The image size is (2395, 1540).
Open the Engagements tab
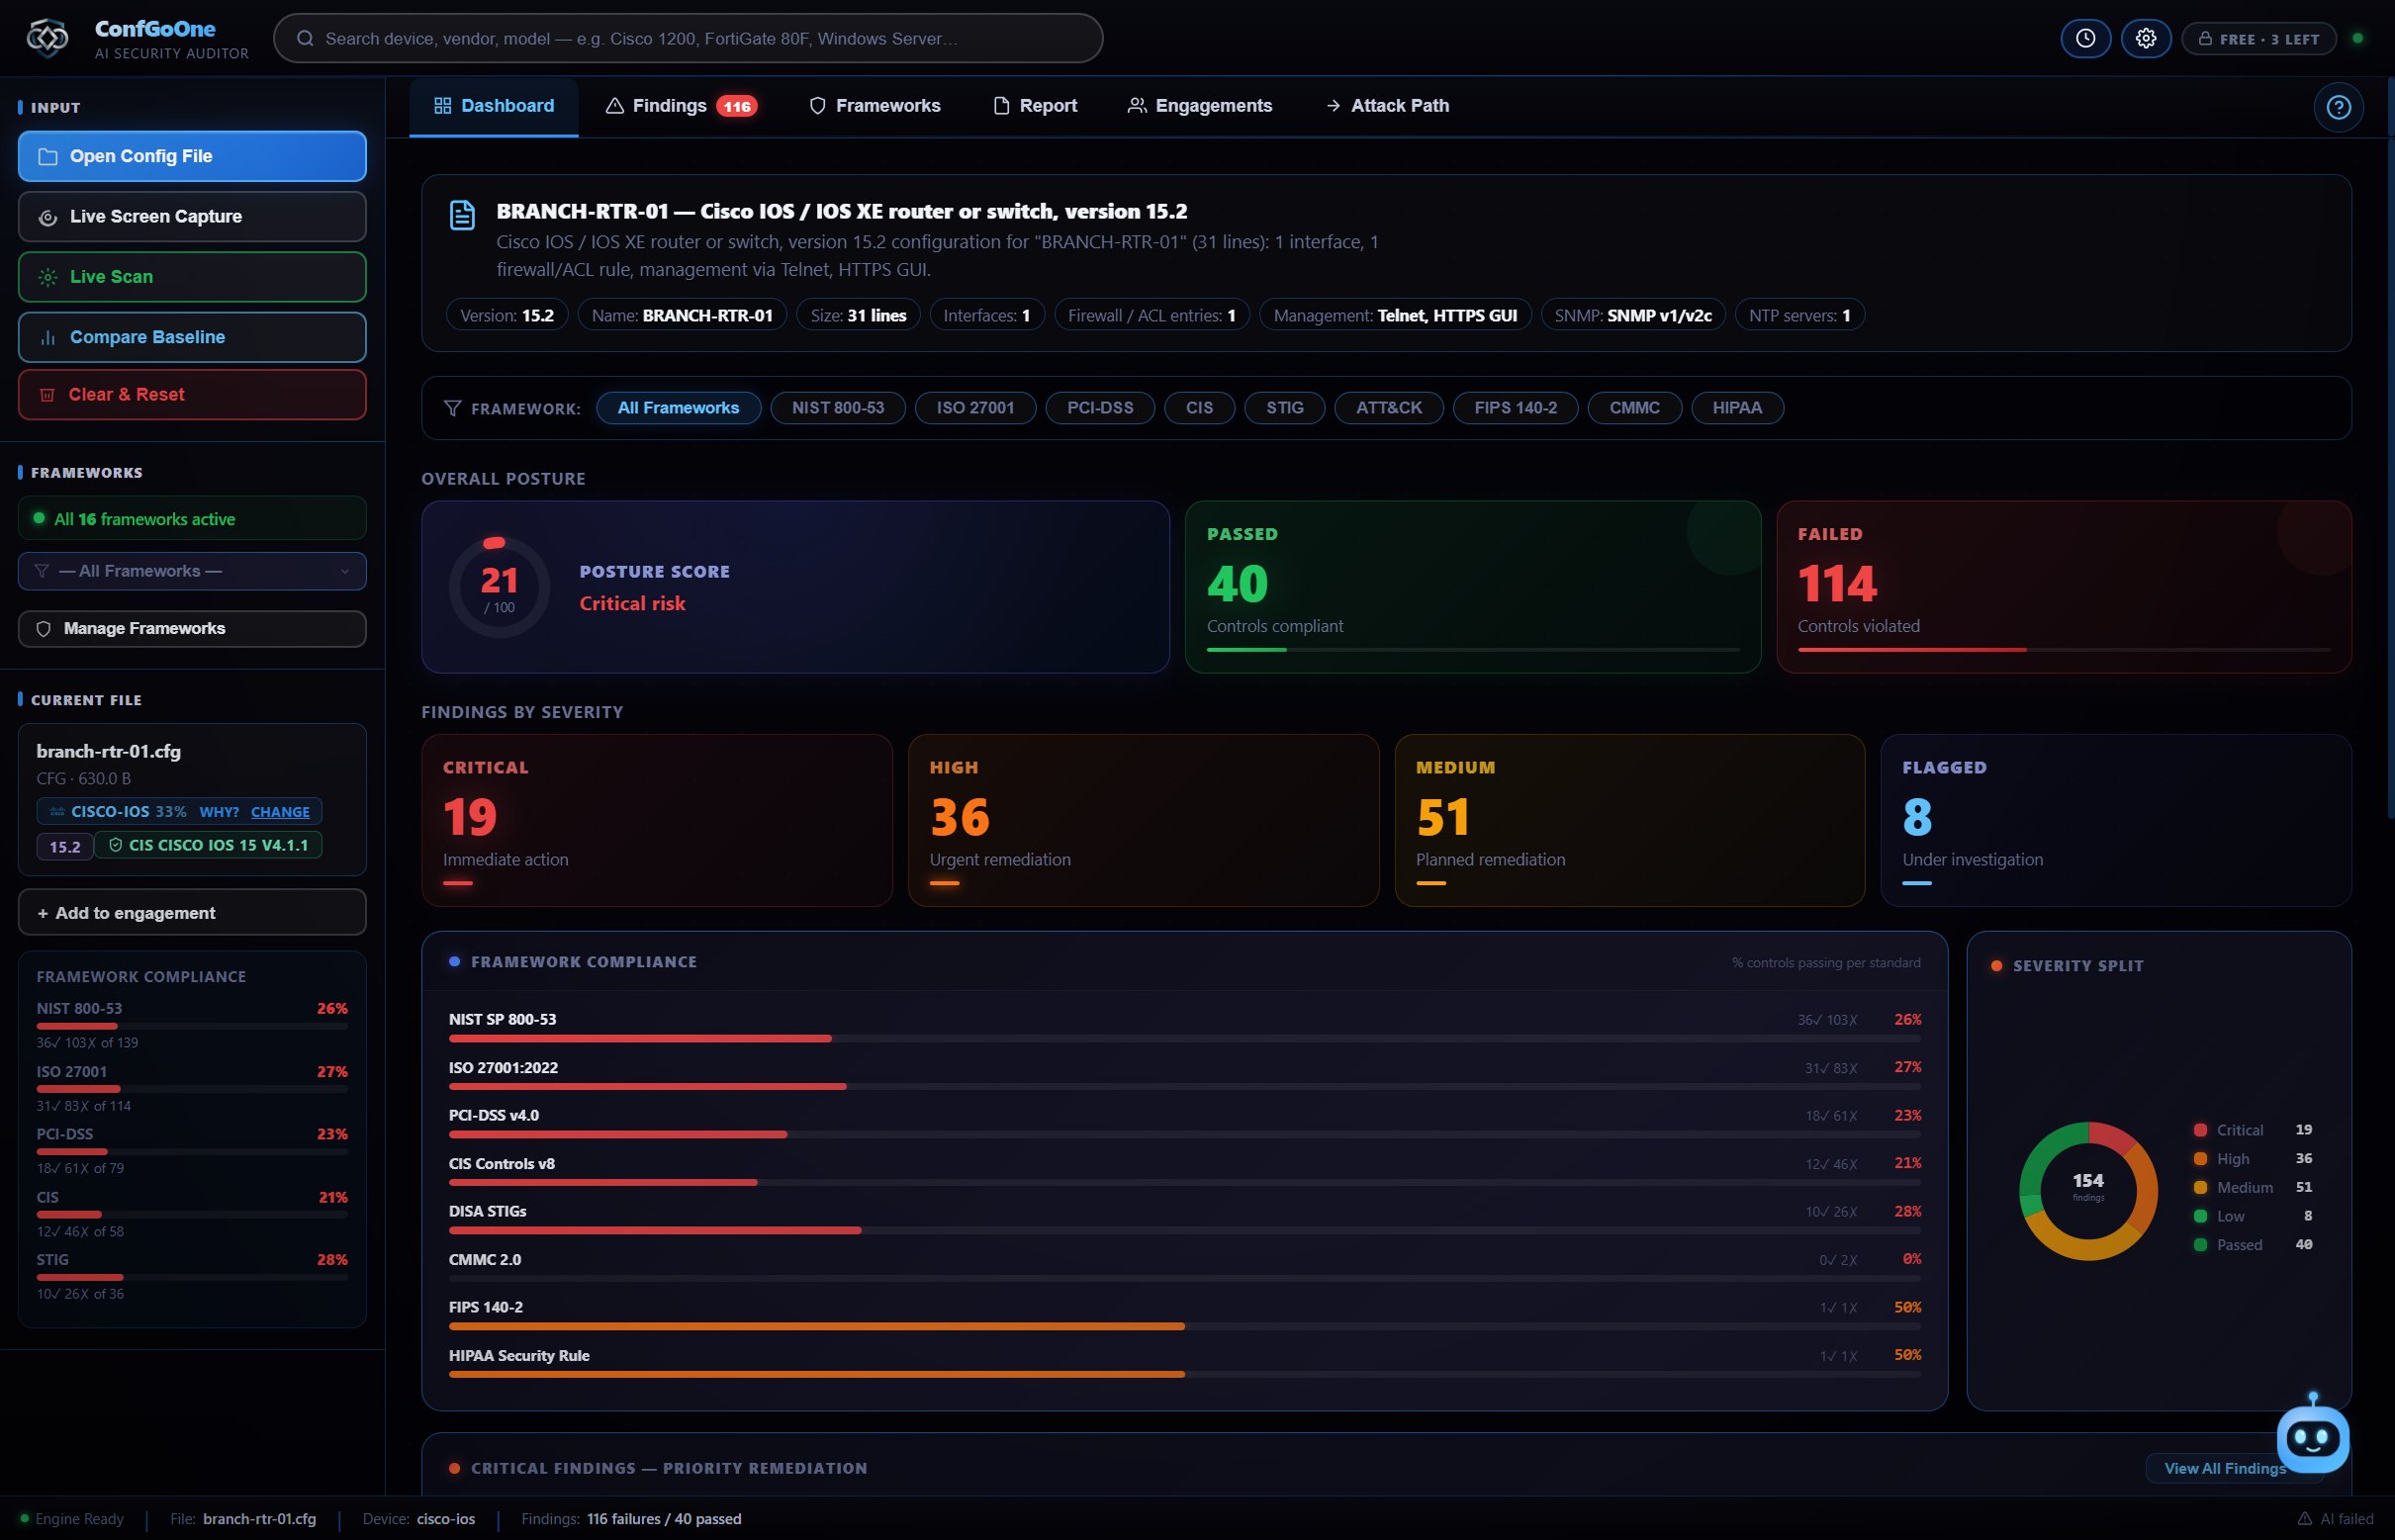click(1200, 106)
